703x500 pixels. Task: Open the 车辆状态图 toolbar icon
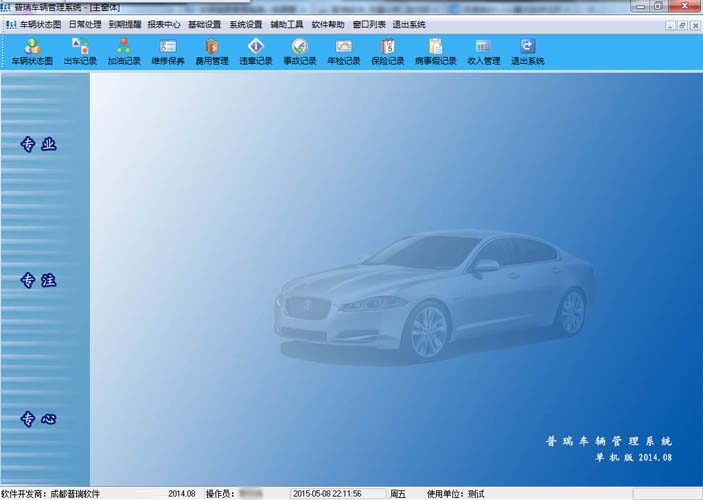[32, 51]
